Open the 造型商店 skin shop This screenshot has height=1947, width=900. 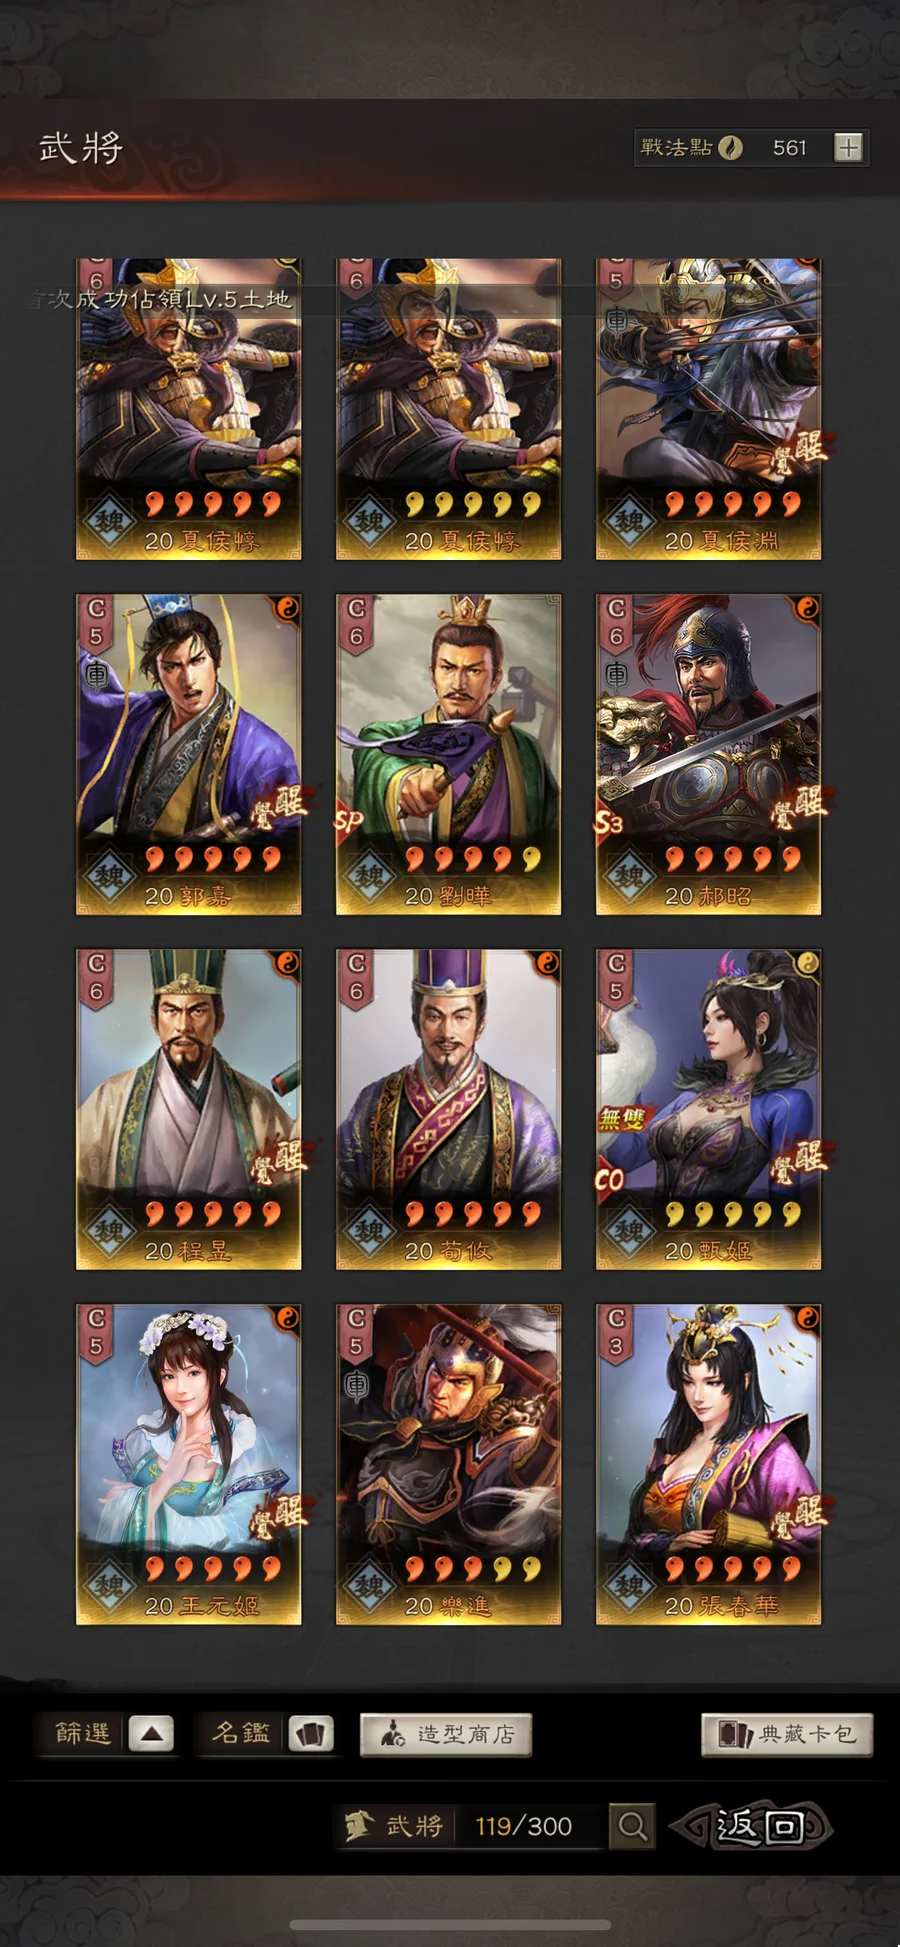point(446,1734)
